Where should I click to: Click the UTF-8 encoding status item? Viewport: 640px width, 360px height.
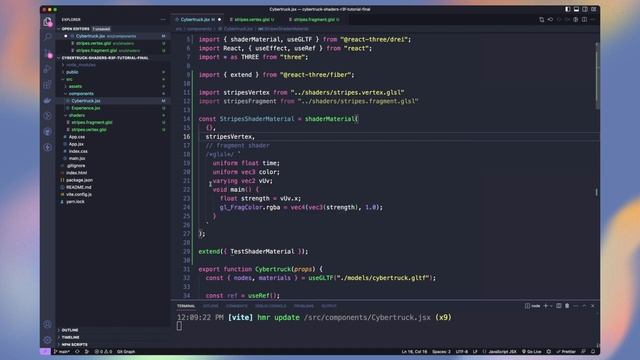462,351
